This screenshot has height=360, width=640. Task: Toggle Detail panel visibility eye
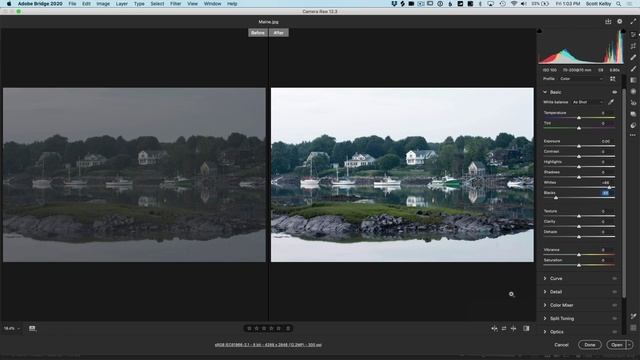tap(614, 292)
